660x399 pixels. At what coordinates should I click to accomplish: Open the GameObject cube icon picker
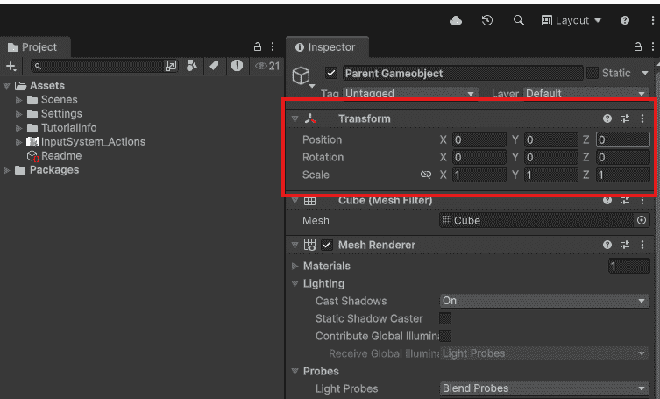(x=303, y=77)
